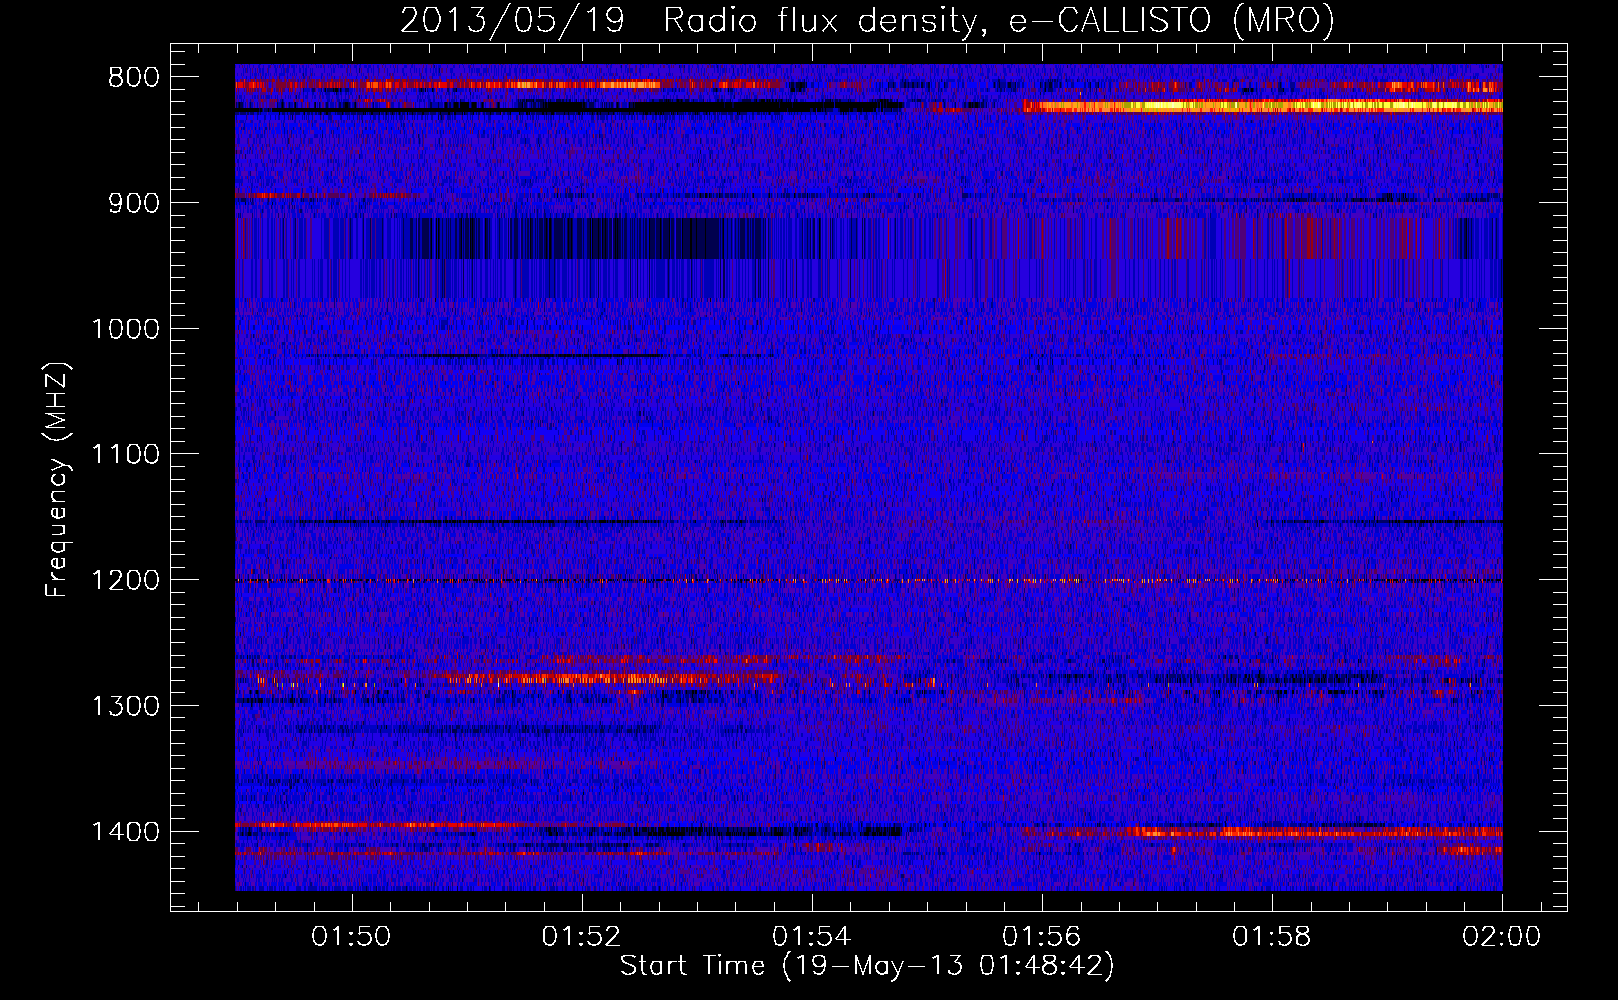Screen dimensions: 1618x1000
Task: Click the plot title '2013/05/19 Radio flux density, e-CALLISTO (MRO)'
Action: coord(867,20)
